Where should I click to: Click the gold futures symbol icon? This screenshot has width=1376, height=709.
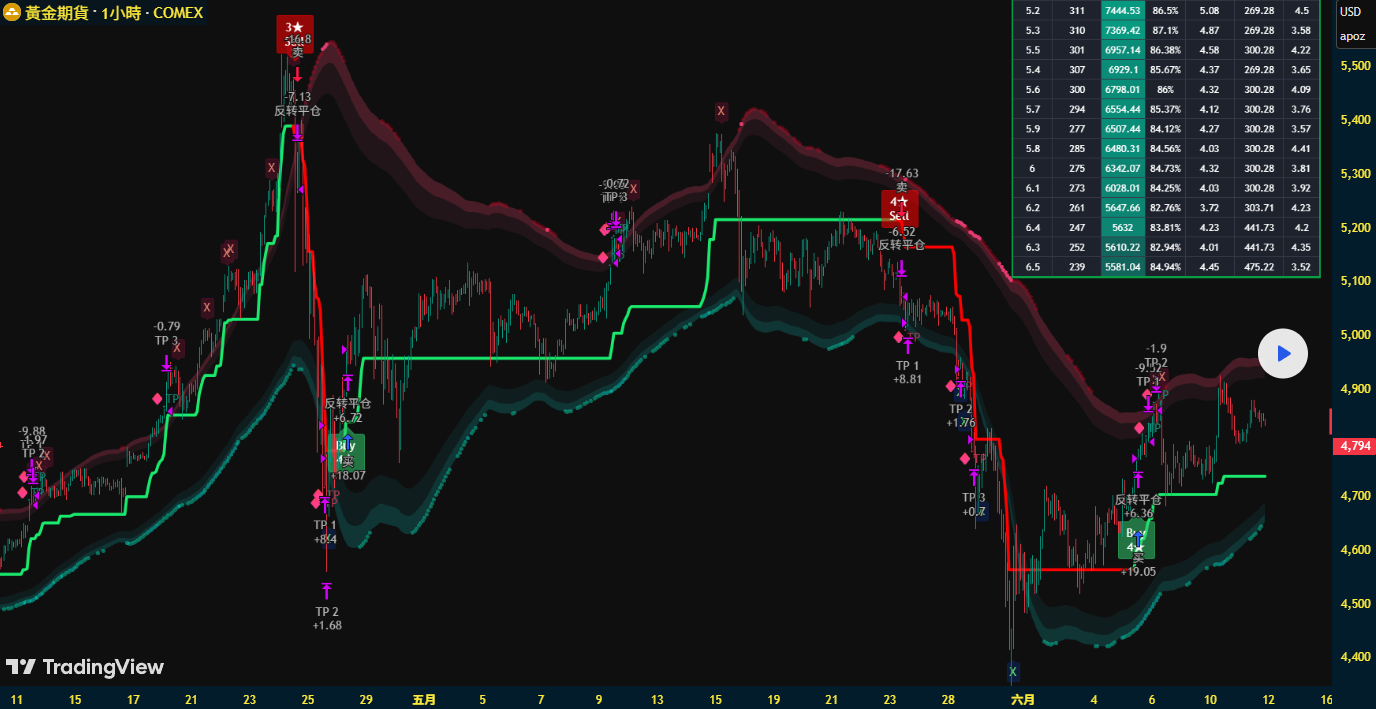(x=11, y=13)
